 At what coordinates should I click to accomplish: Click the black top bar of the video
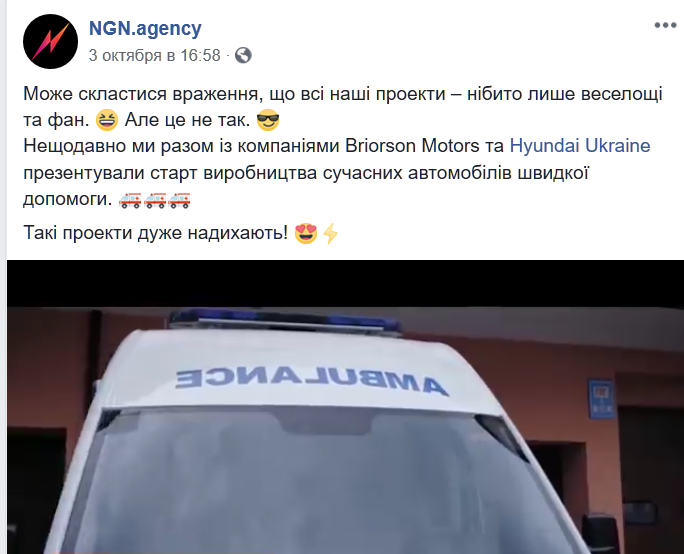coord(345,284)
